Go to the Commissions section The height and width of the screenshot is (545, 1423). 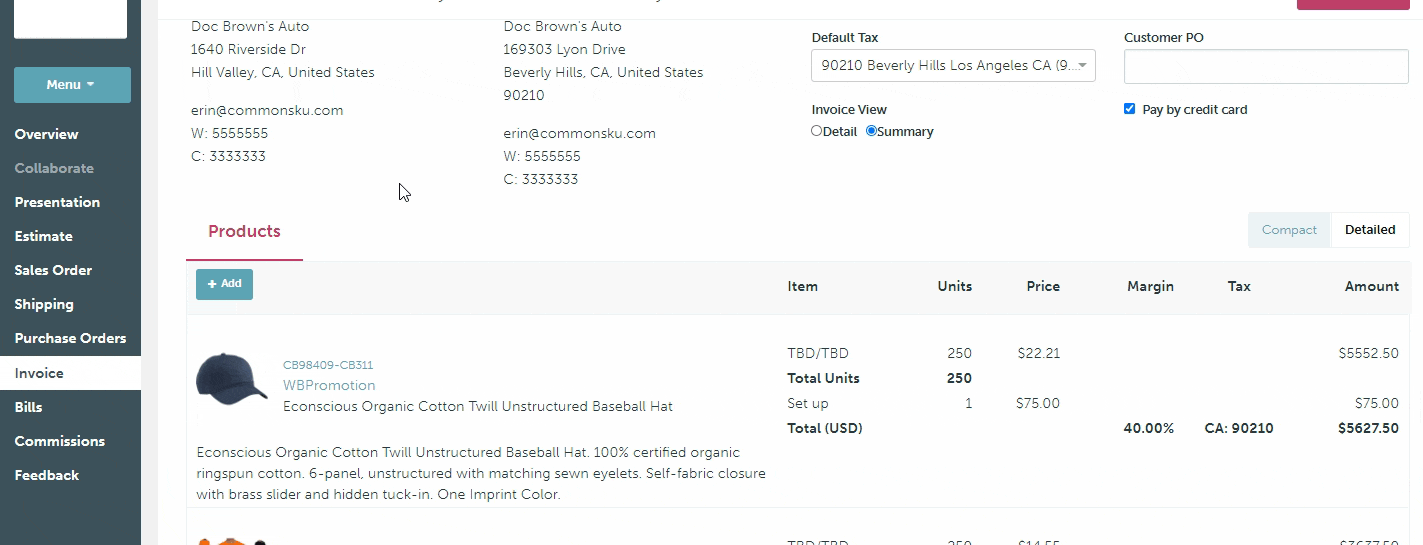[59, 441]
